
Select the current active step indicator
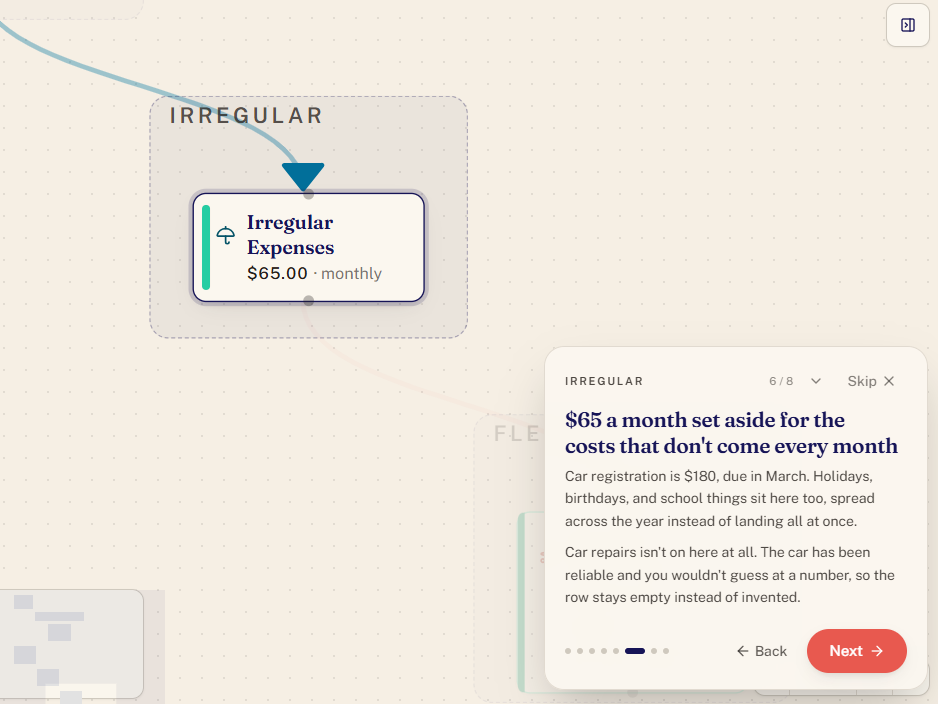(x=635, y=651)
